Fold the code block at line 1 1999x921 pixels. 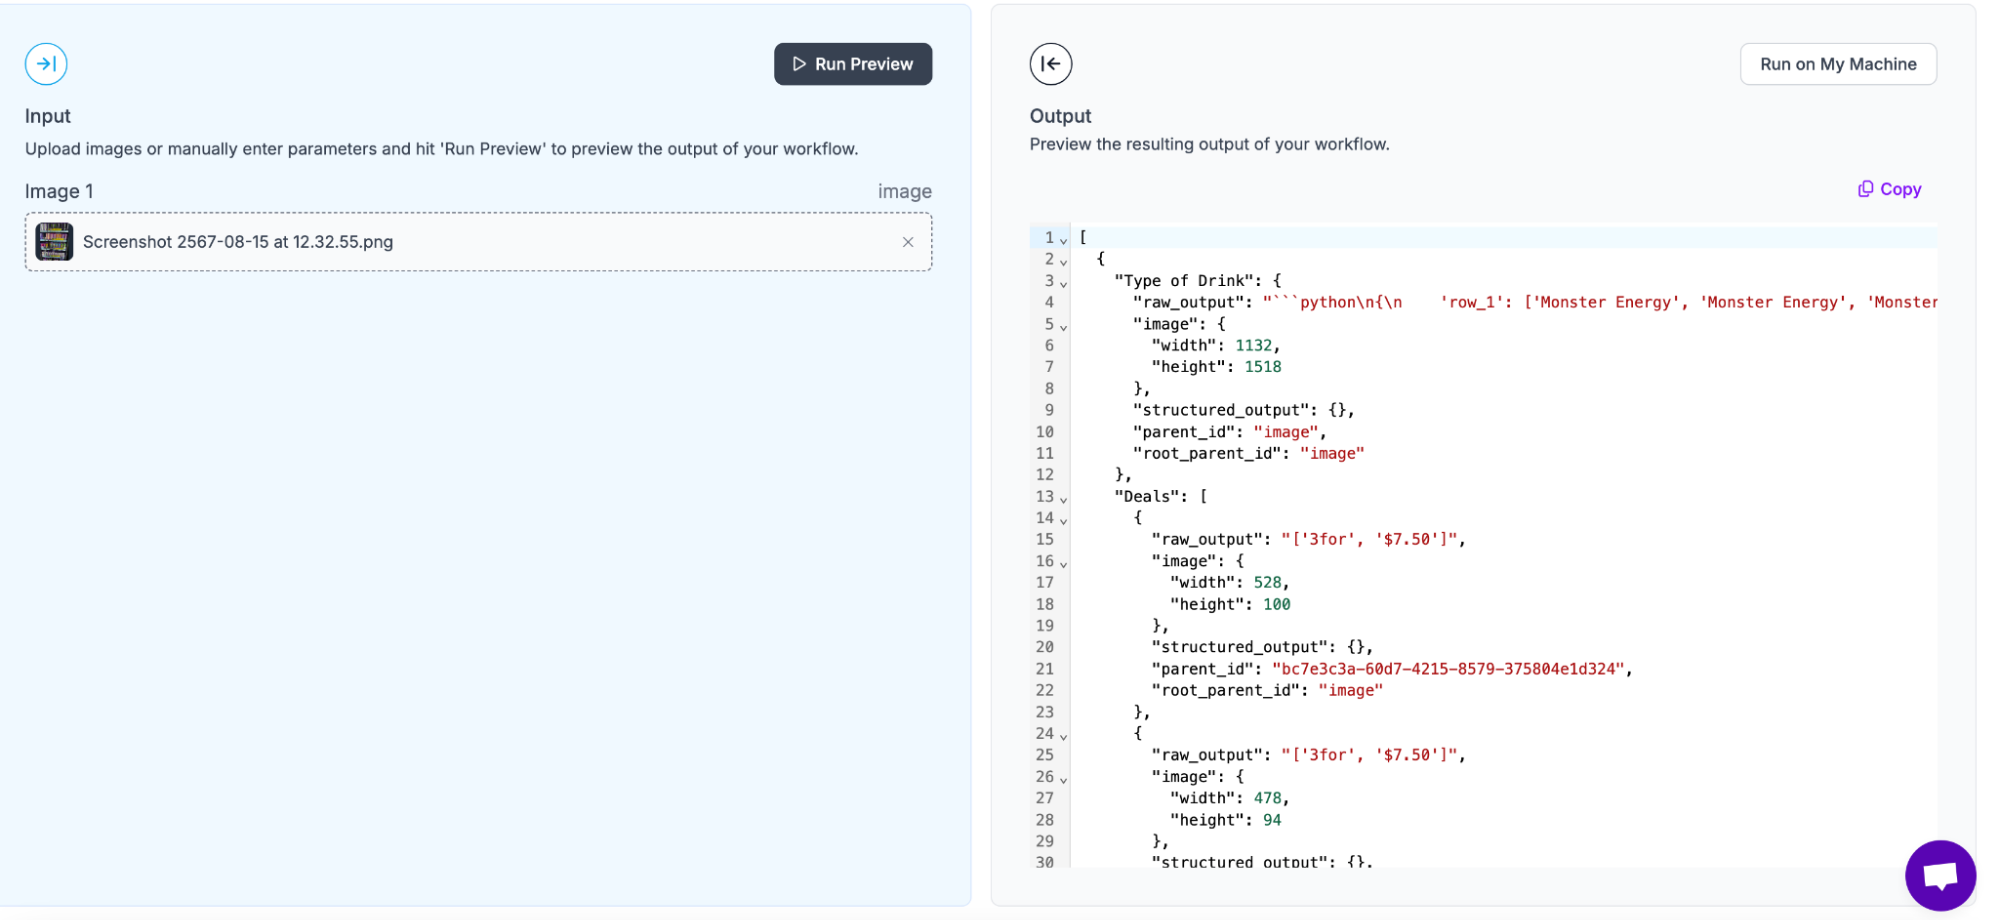coord(1063,239)
